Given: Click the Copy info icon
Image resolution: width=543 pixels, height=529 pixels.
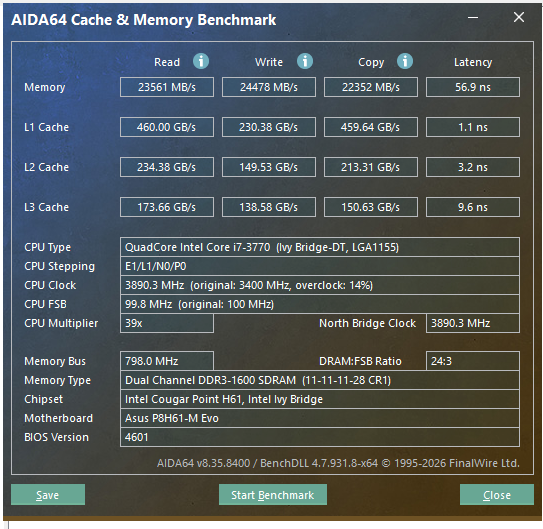Looking at the screenshot, I should [x=405, y=62].
